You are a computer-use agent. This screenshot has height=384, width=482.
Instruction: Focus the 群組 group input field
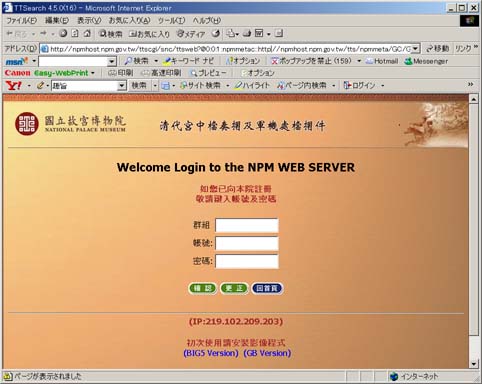pos(247,225)
